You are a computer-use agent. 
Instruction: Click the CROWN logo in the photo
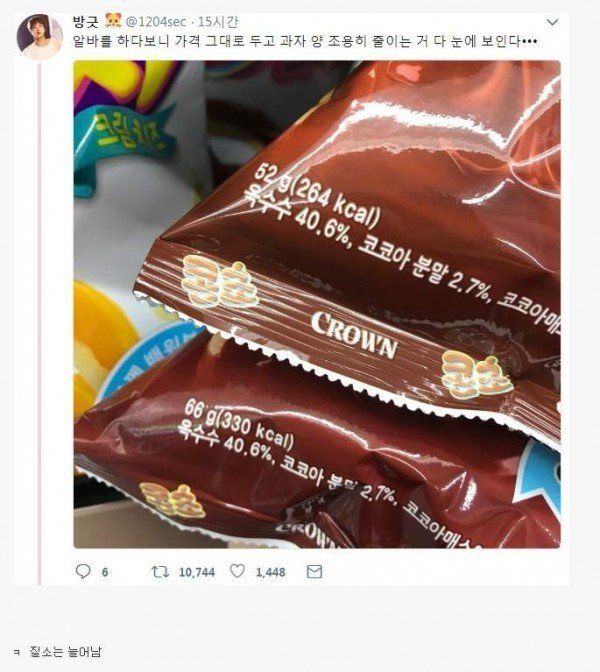354,336
